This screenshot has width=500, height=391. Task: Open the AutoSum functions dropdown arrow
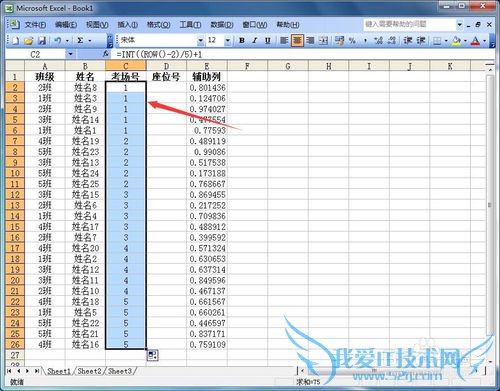click(x=90, y=41)
